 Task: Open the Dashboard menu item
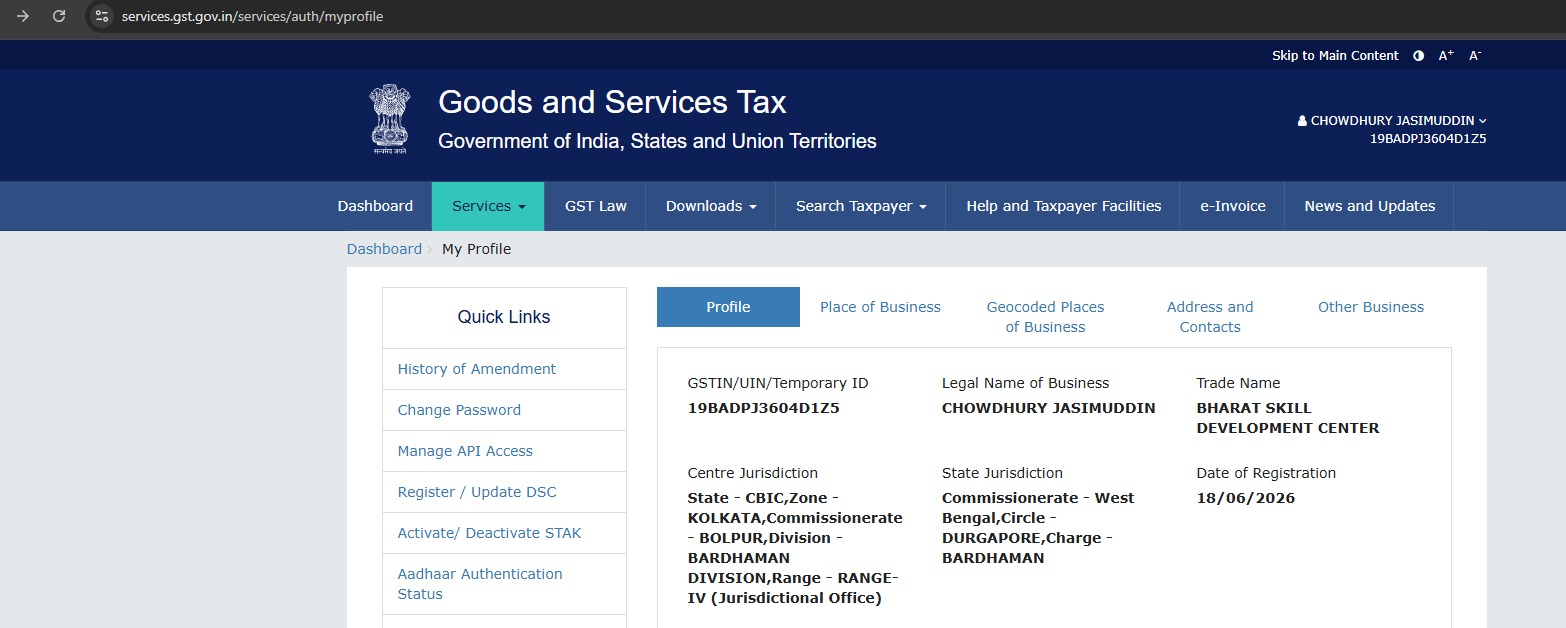[x=375, y=206]
